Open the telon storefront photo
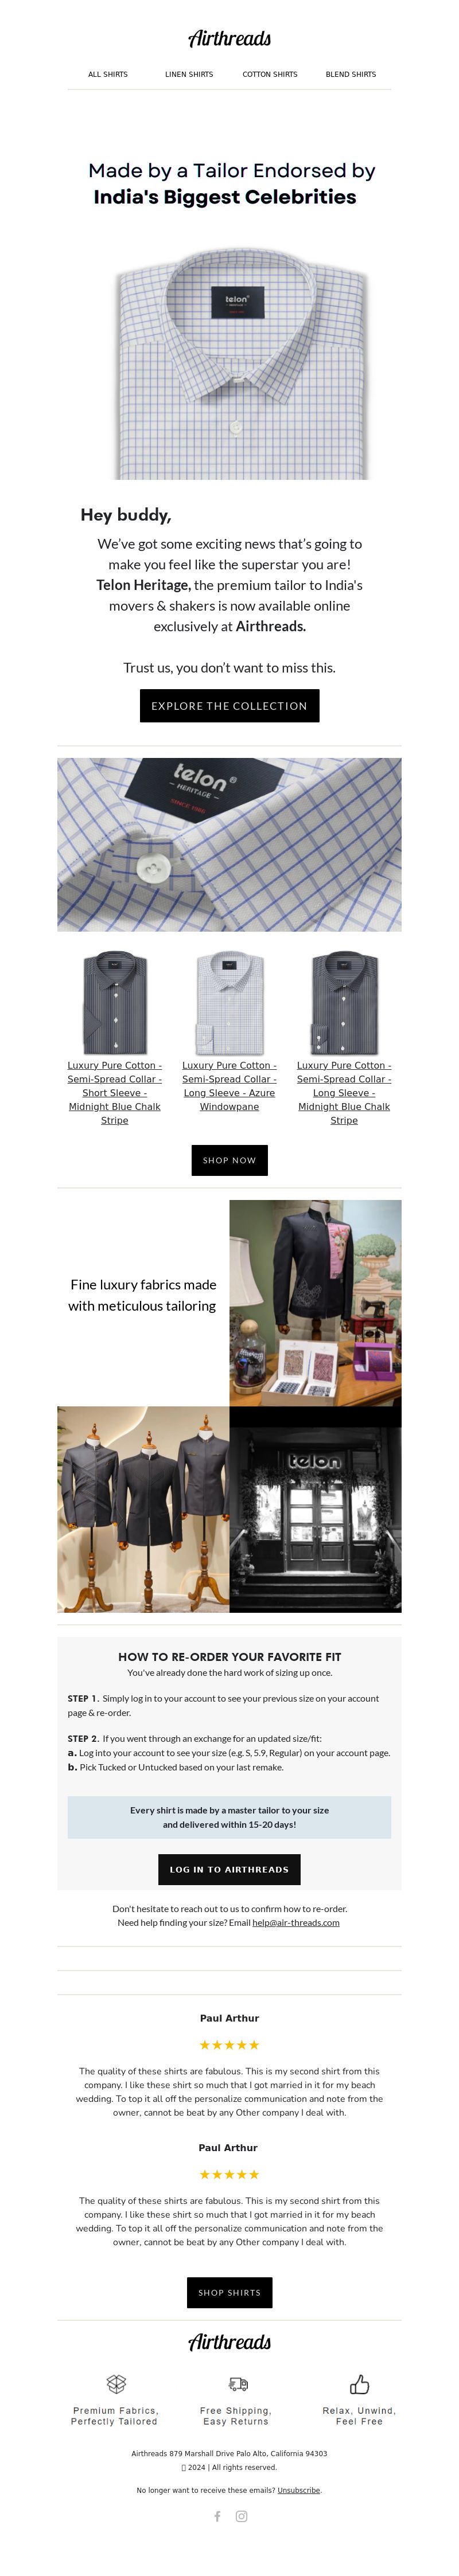 (315, 1510)
